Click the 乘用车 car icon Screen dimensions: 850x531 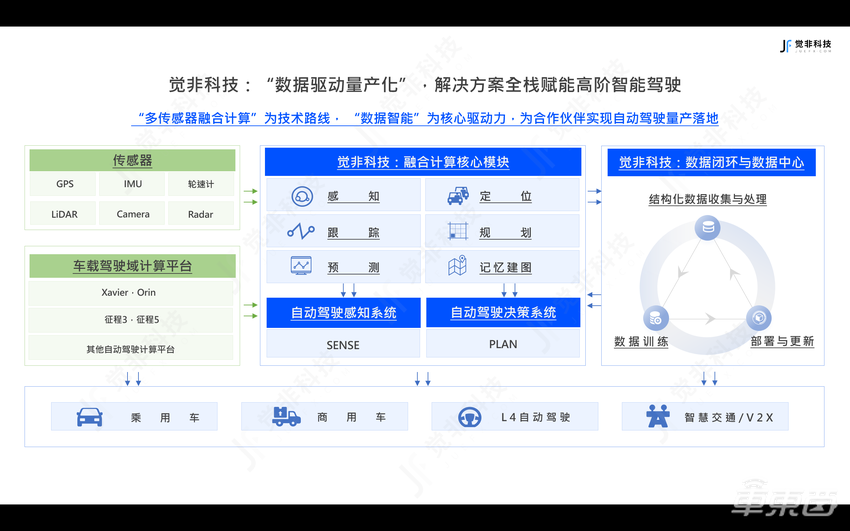pos(90,417)
